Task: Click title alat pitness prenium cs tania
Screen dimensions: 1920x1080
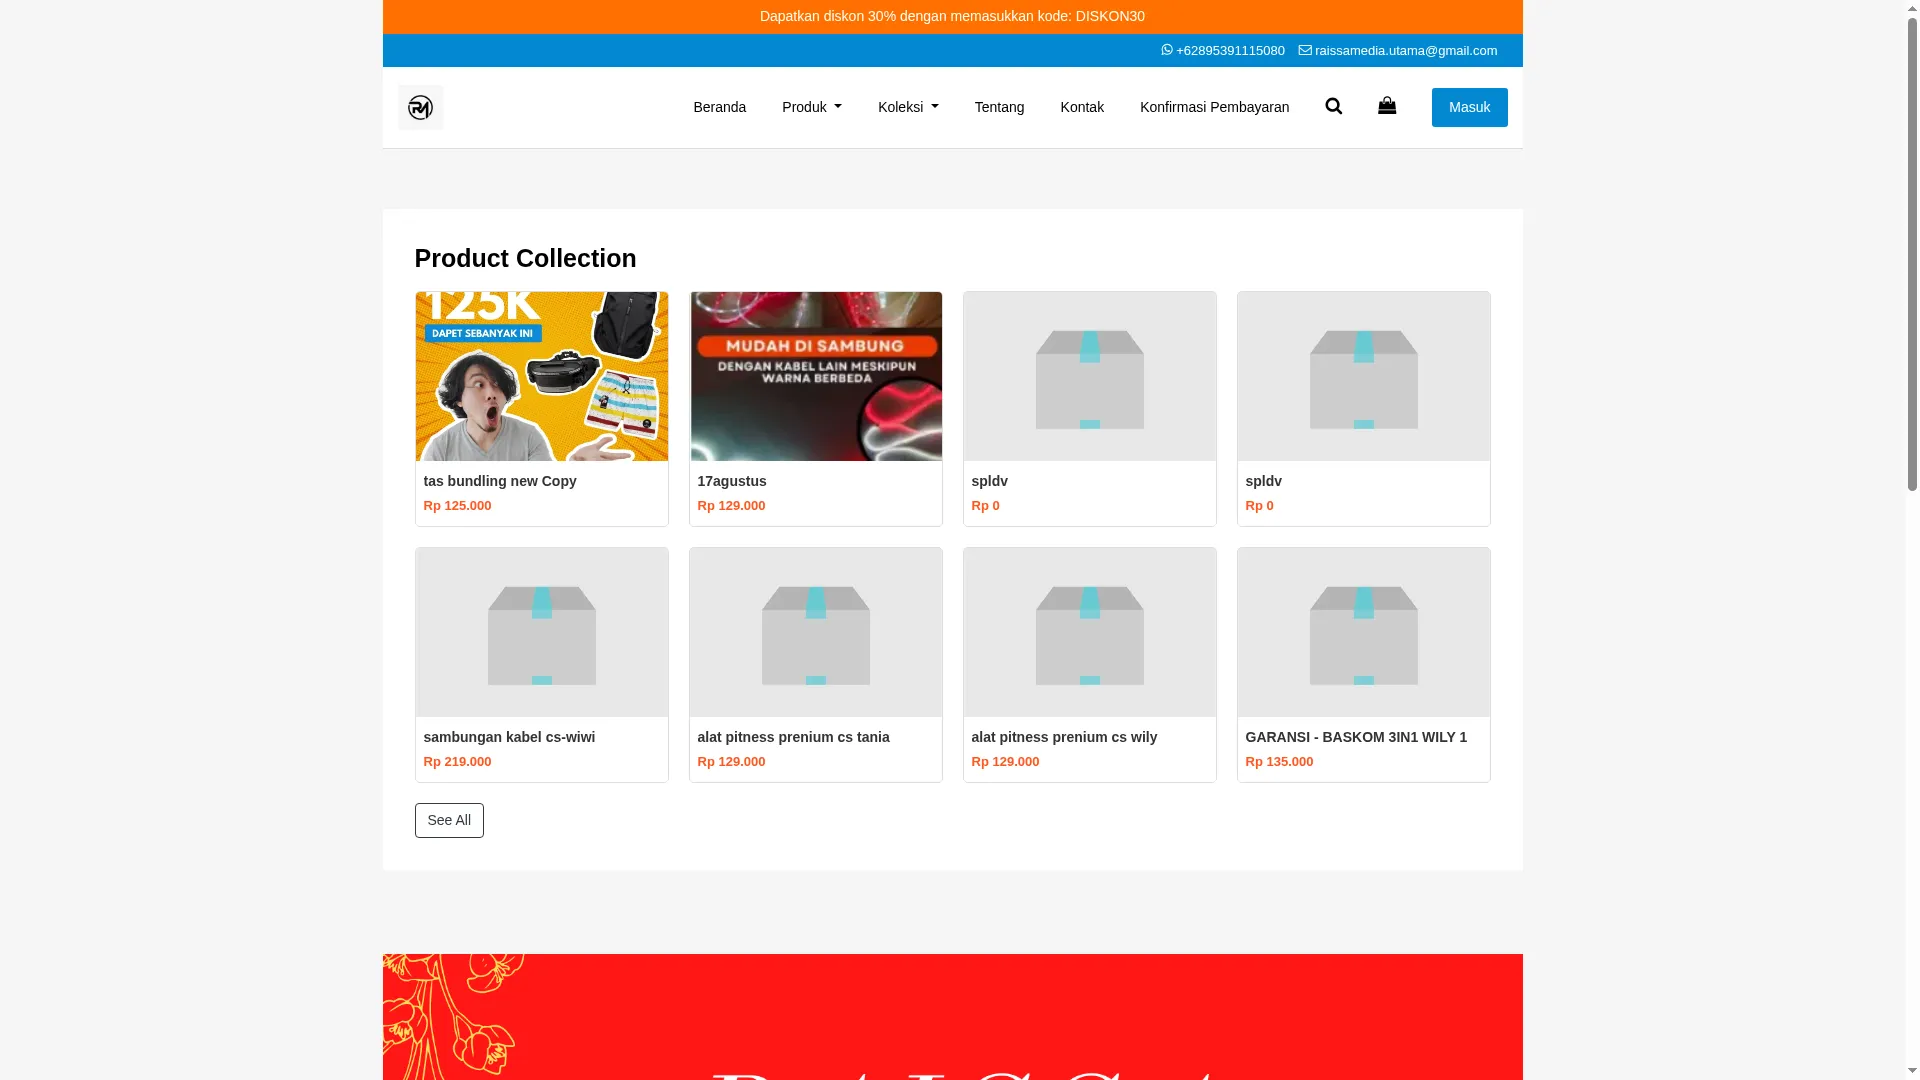Action: 793,737
